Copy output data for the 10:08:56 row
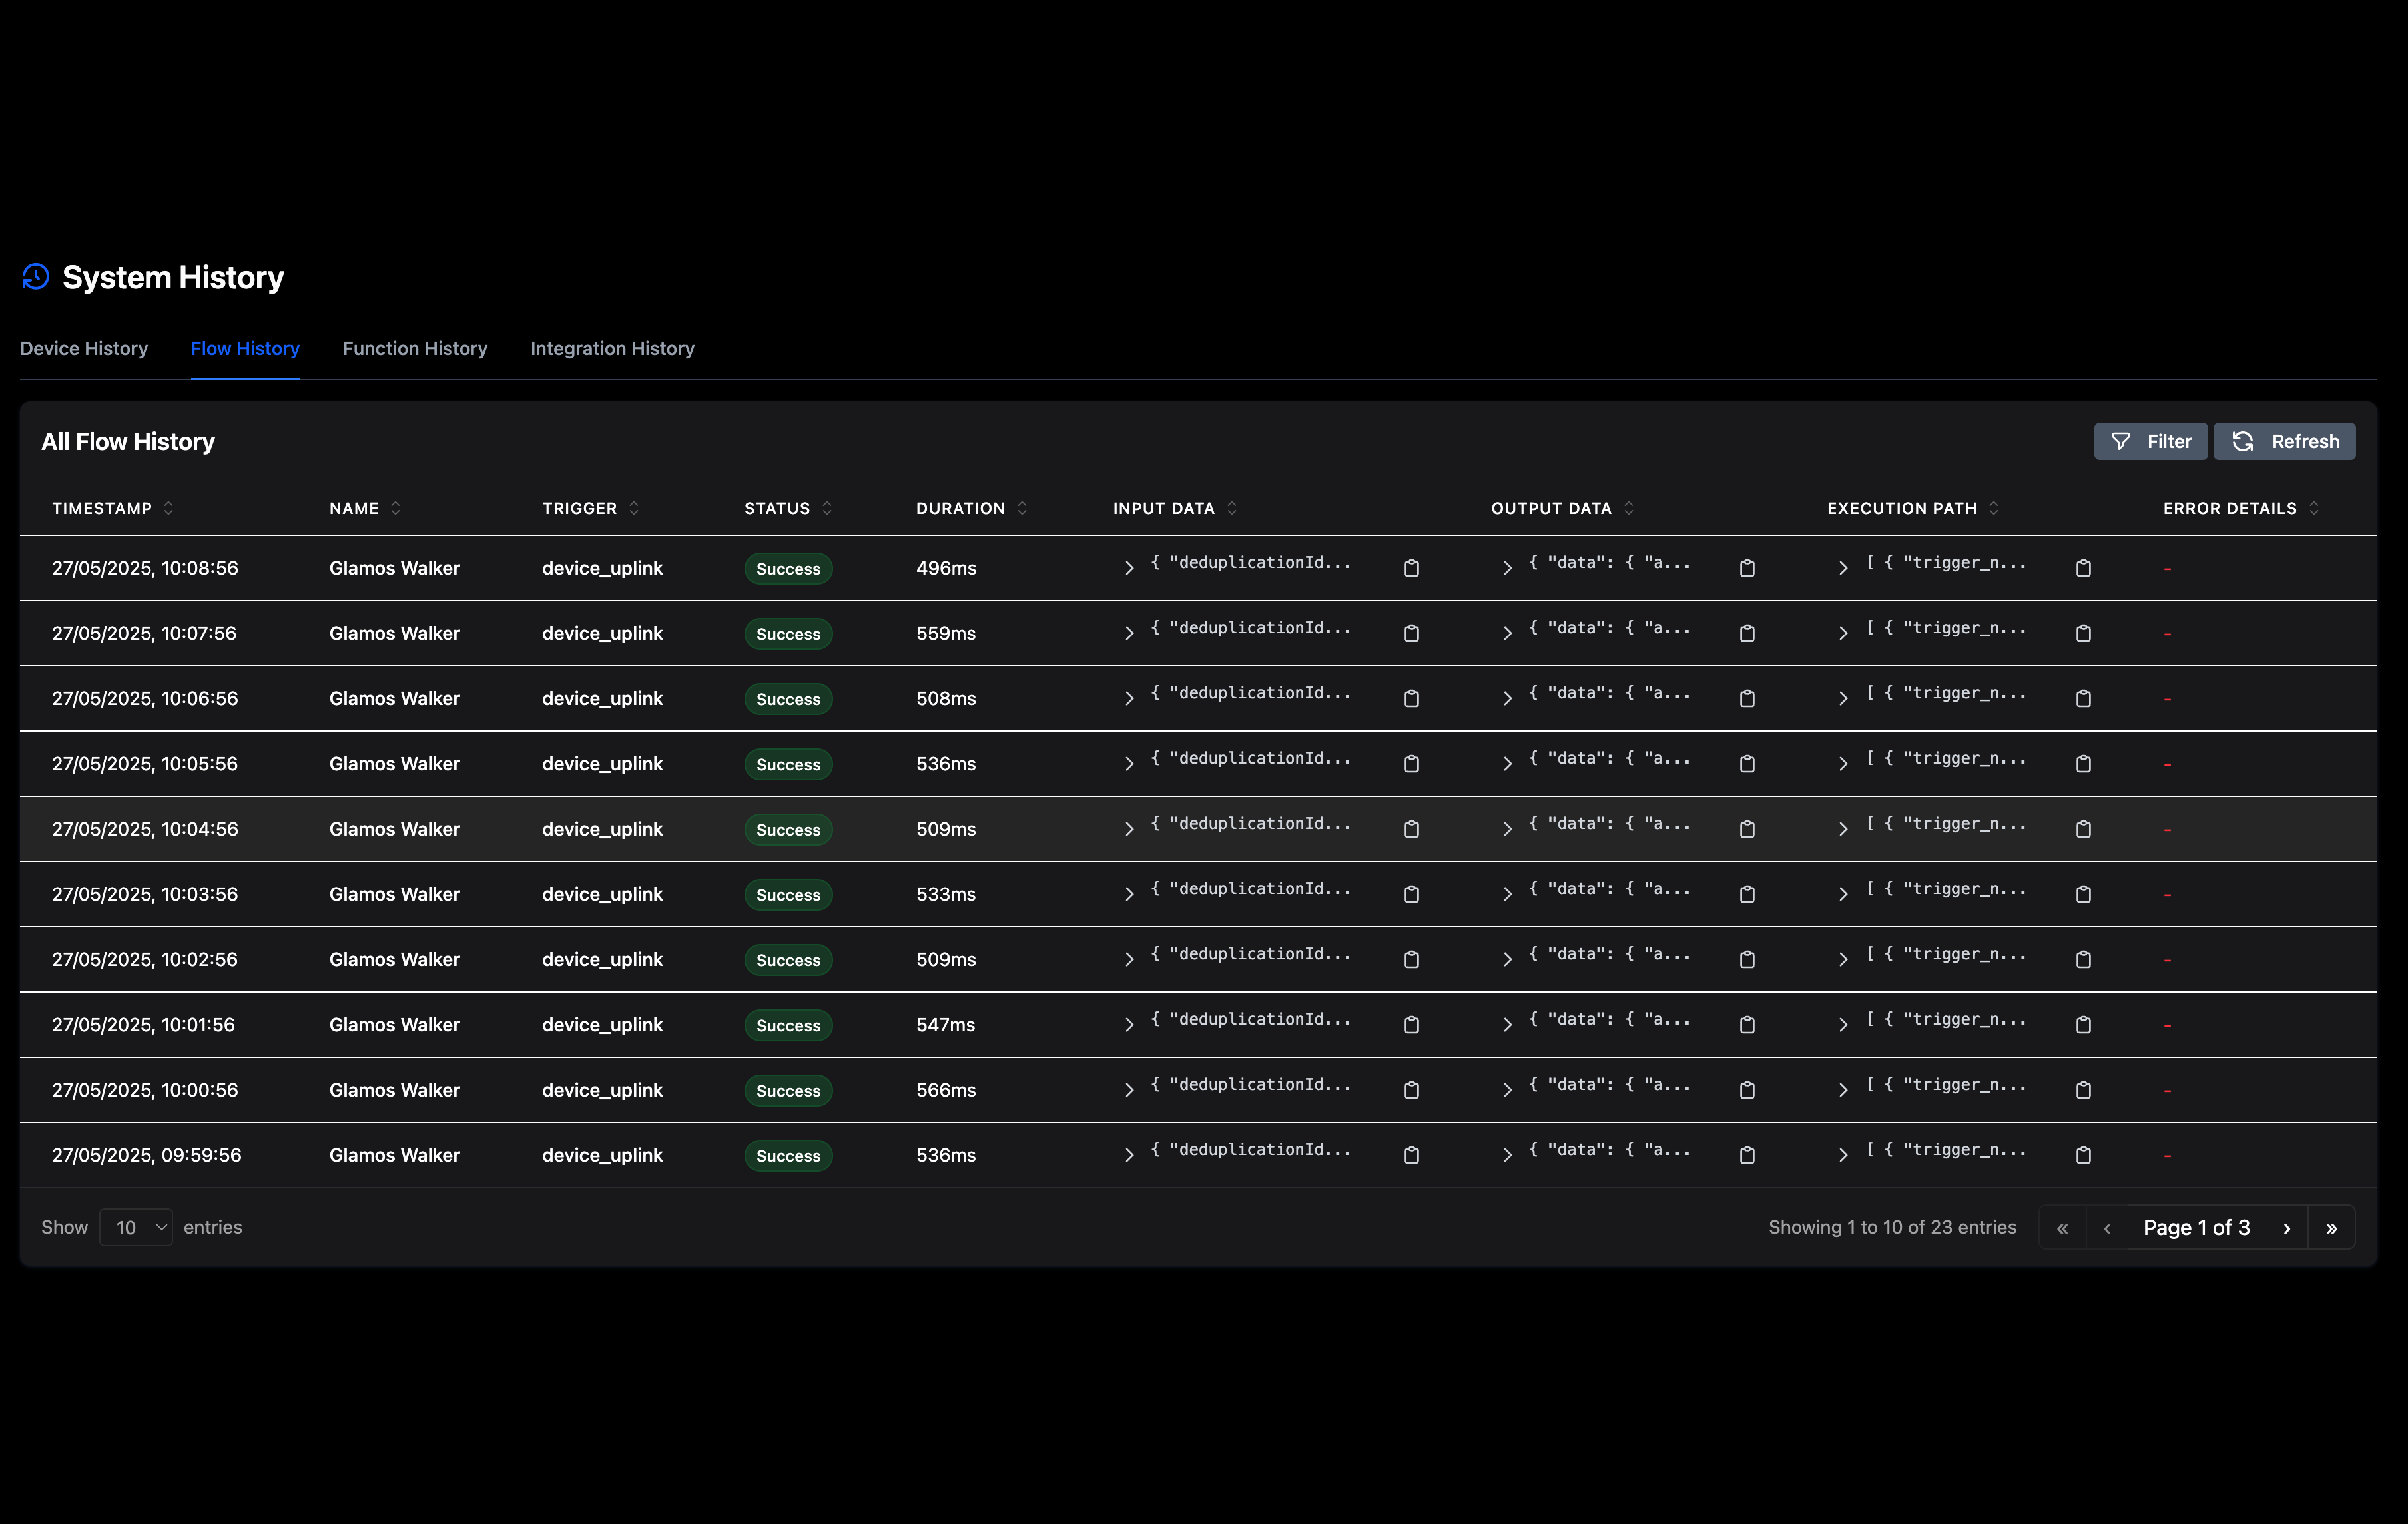Image resolution: width=2408 pixels, height=1524 pixels. 1747,568
